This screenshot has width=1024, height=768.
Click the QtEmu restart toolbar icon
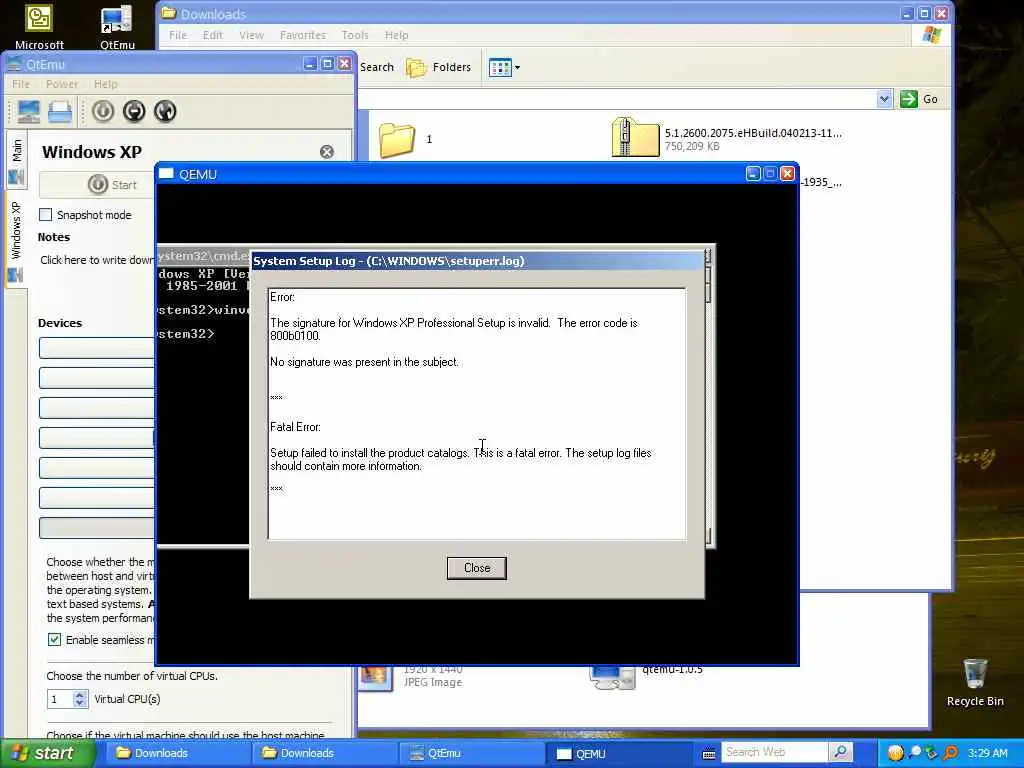(x=165, y=111)
